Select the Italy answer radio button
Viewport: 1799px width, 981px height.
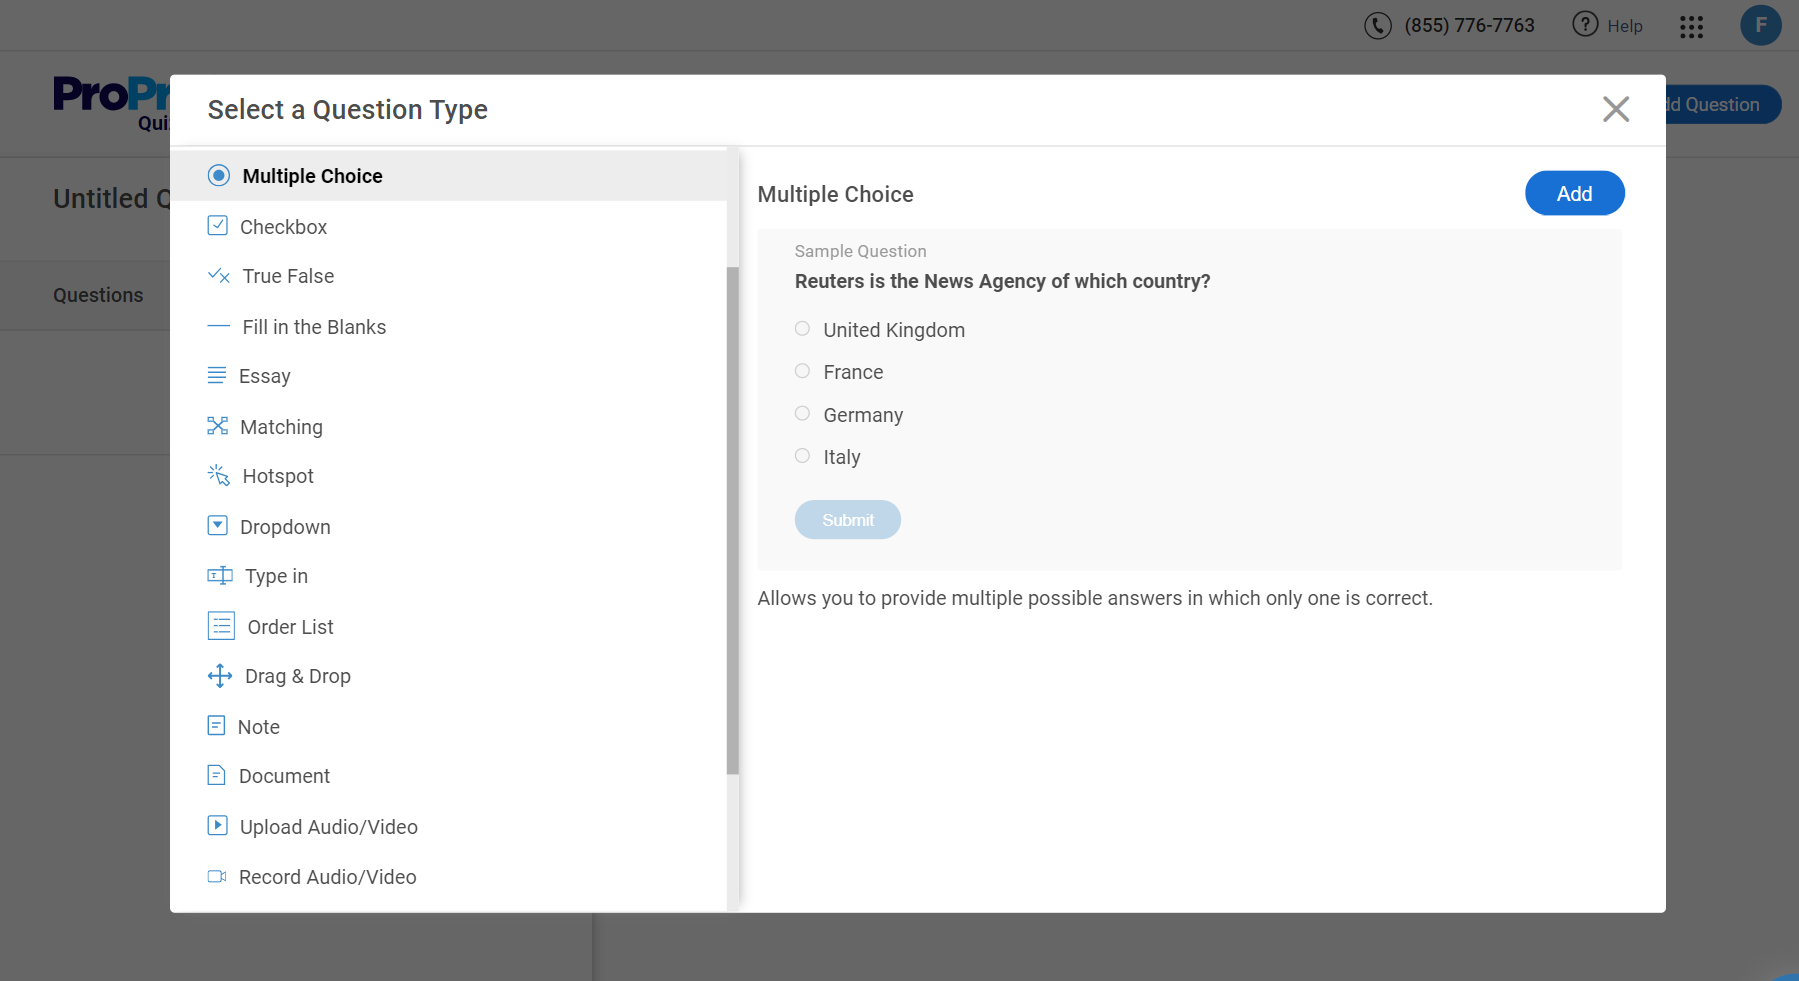[802, 456]
